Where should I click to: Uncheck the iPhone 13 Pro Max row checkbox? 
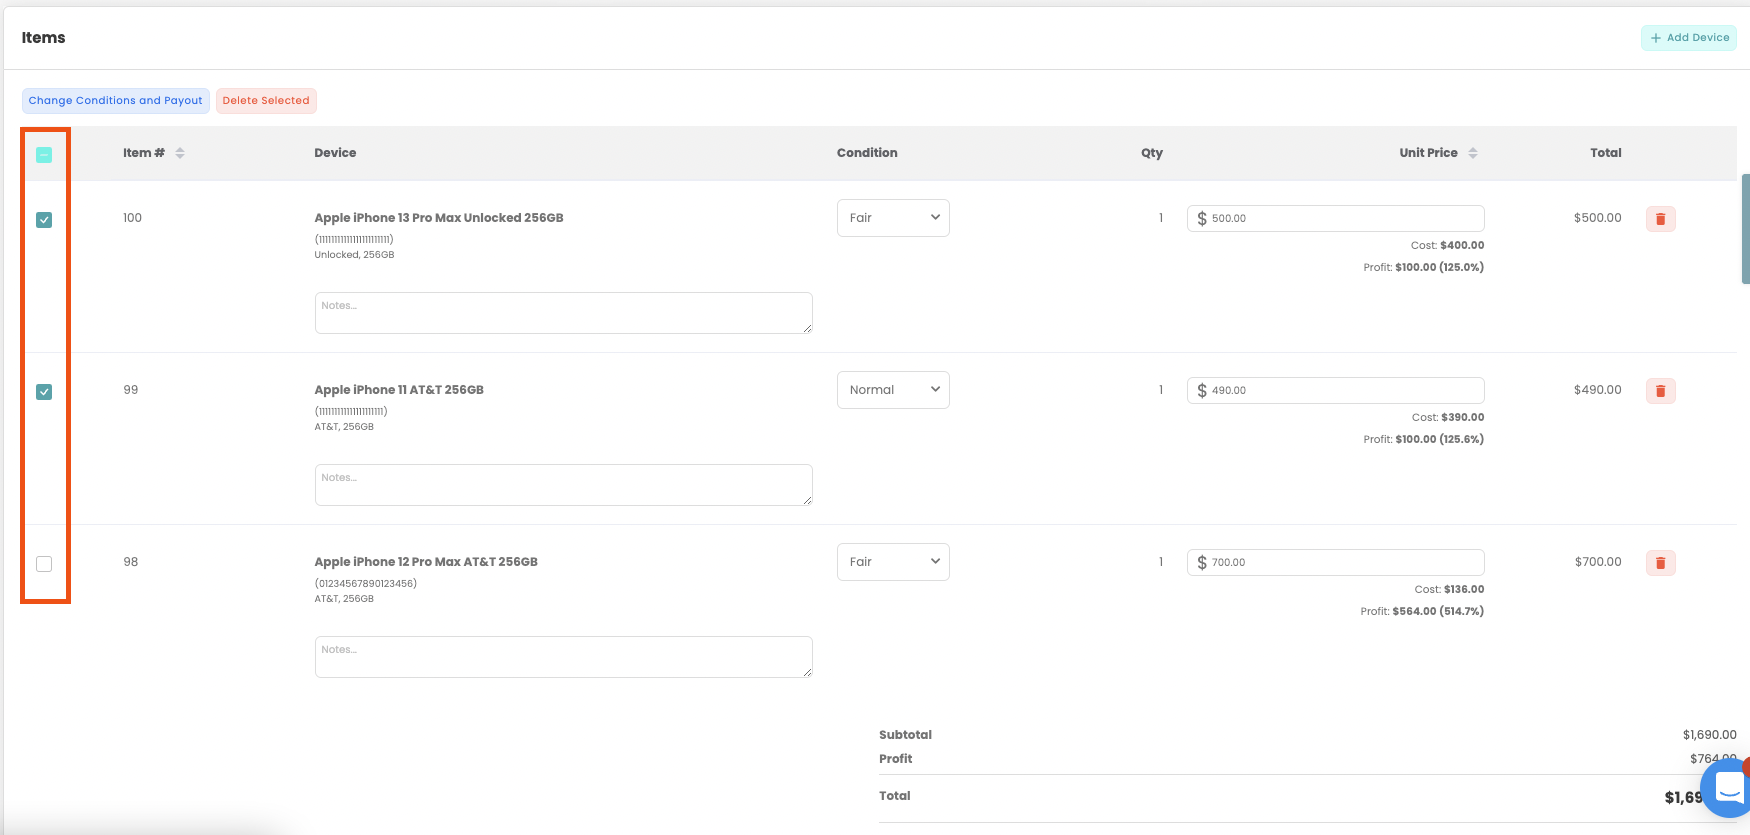(x=44, y=220)
